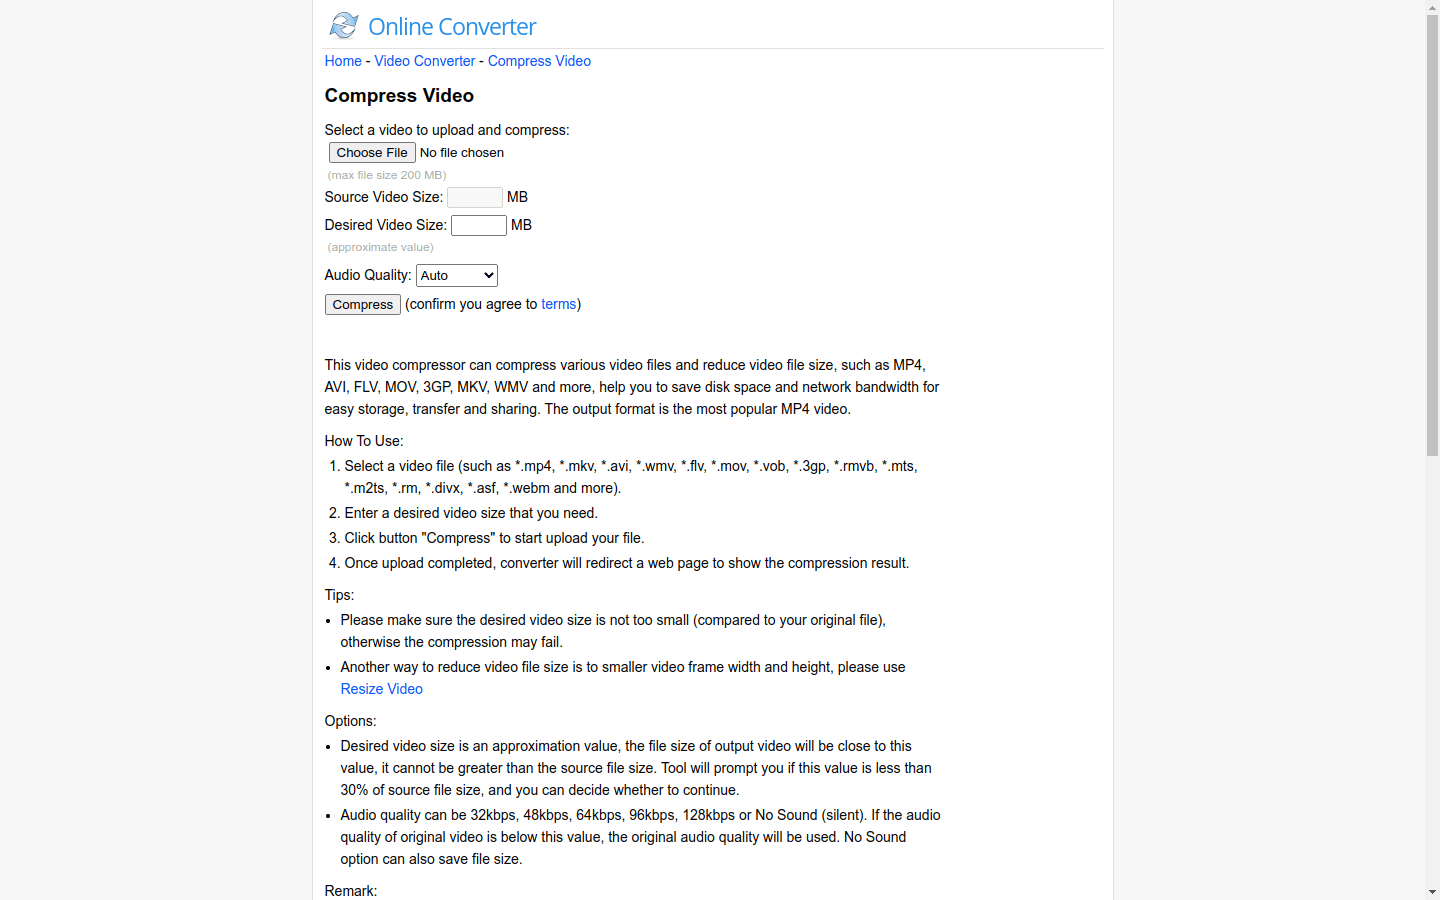Navigate to Video Converter
The height and width of the screenshot is (900, 1440).
[x=424, y=61]
